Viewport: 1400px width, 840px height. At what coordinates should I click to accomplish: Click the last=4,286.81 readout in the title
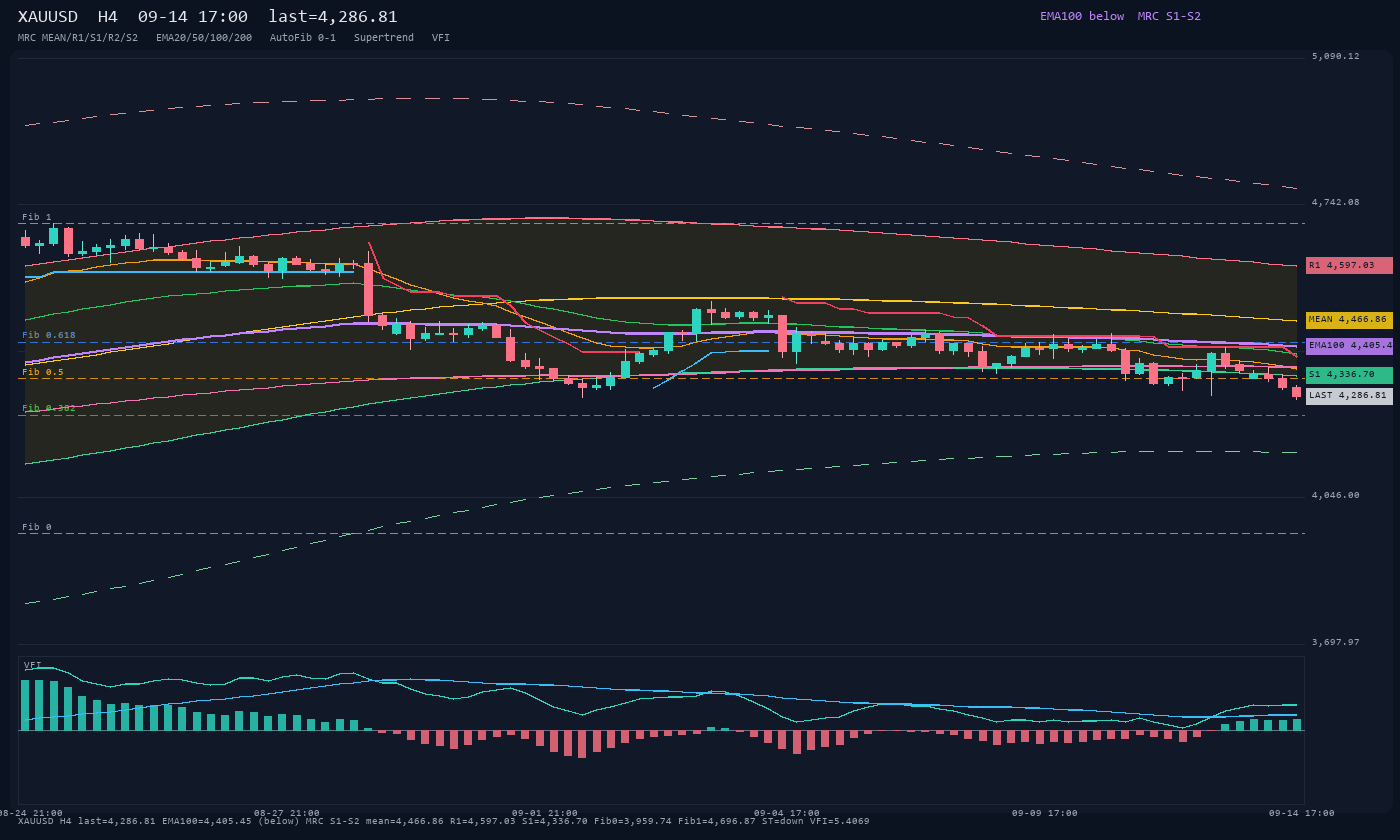333,17
